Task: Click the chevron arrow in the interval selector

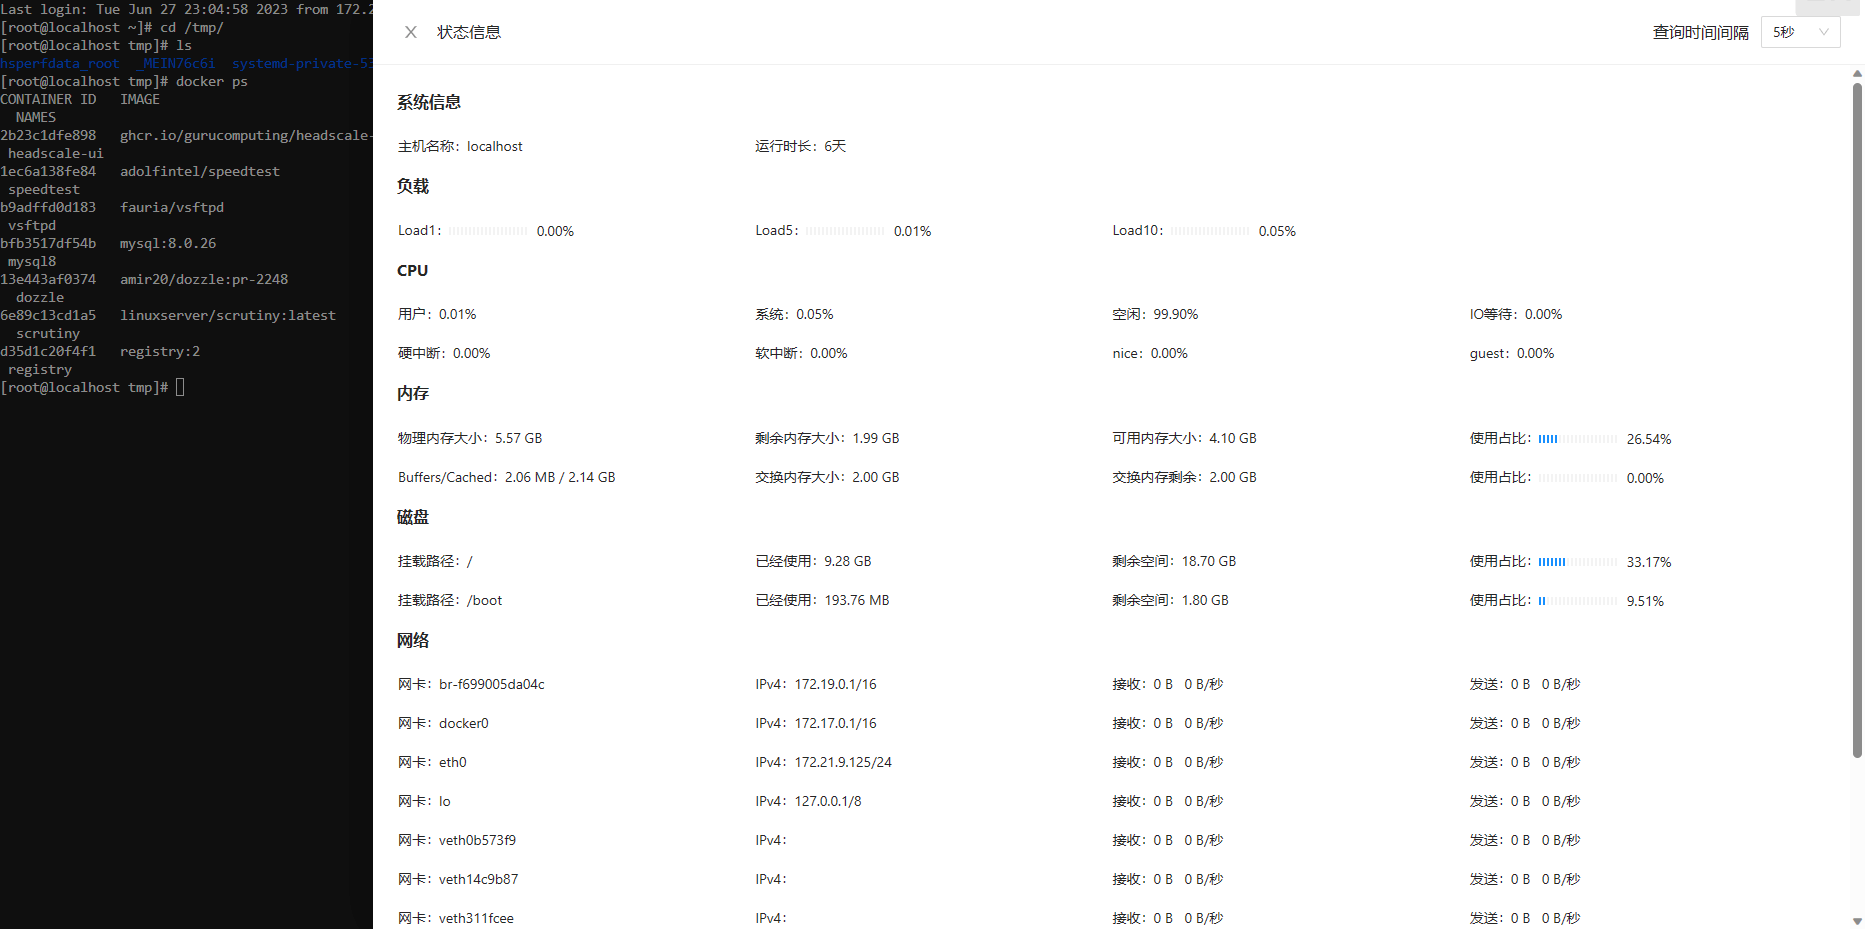Action: 1823,32
